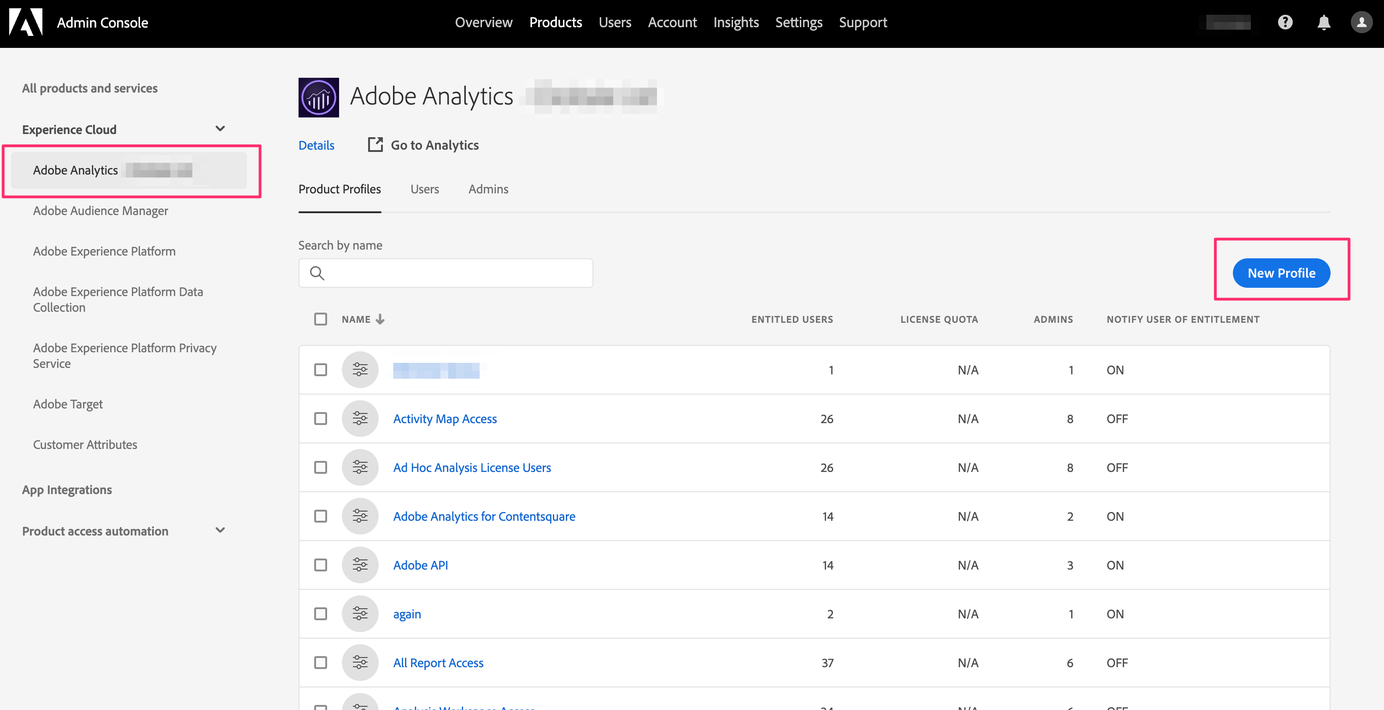Open the Insights menu
1384x710 pixels.
click(x=736, y=22)
